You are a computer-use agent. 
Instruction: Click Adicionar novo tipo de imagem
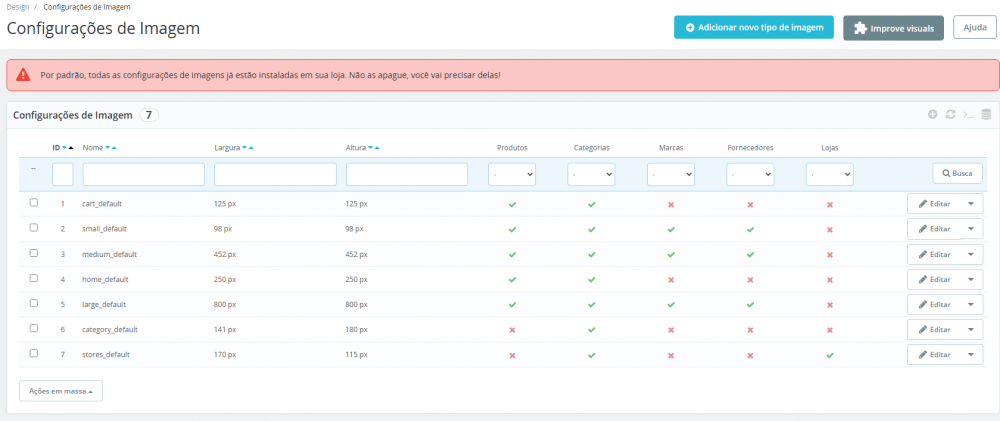(754, 27)
